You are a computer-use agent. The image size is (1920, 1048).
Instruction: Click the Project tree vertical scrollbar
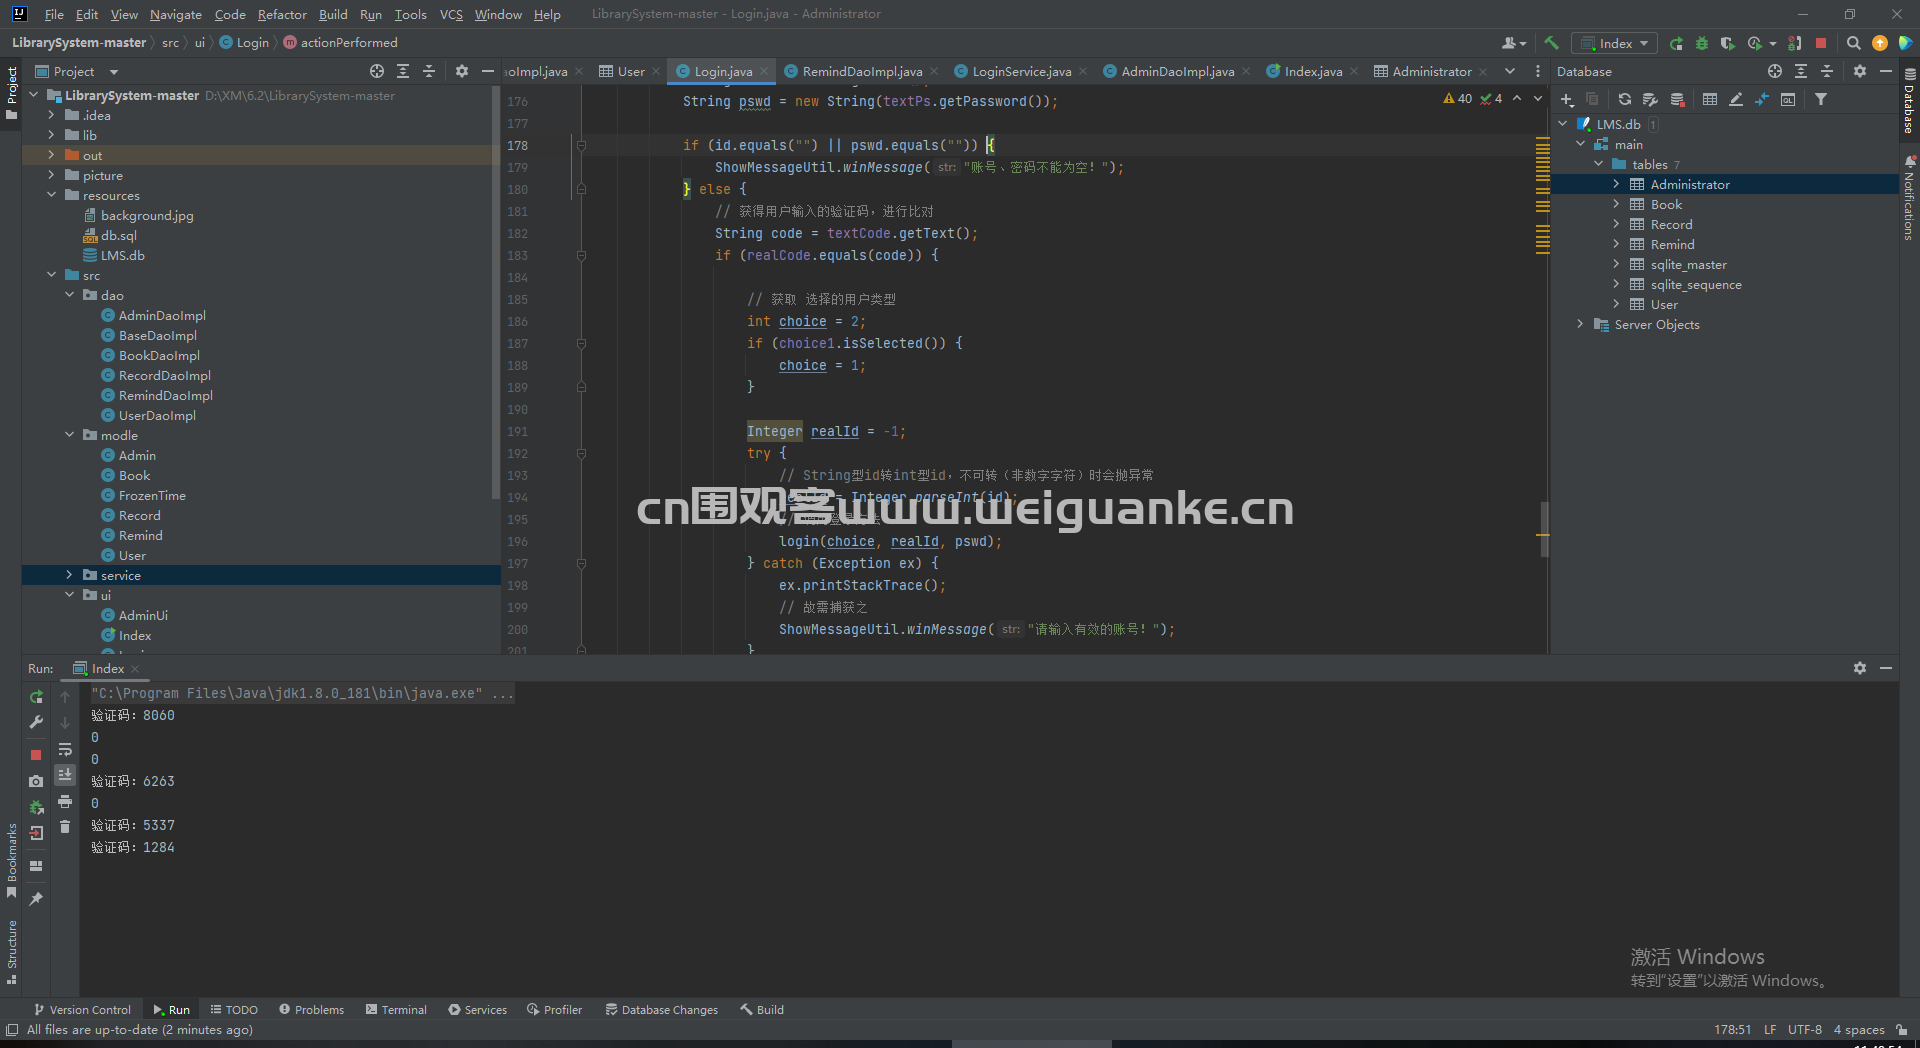[496, 292]
